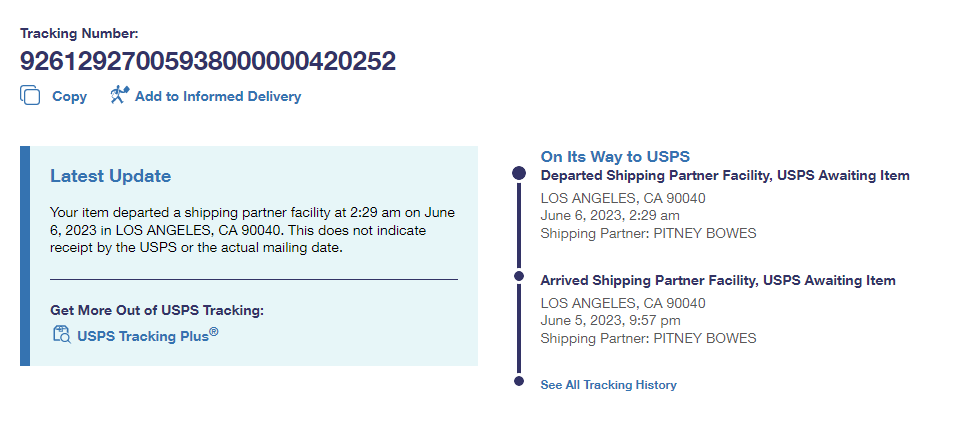
Task: Open Add to Informed Delivery link
Action: pos(217,97)
